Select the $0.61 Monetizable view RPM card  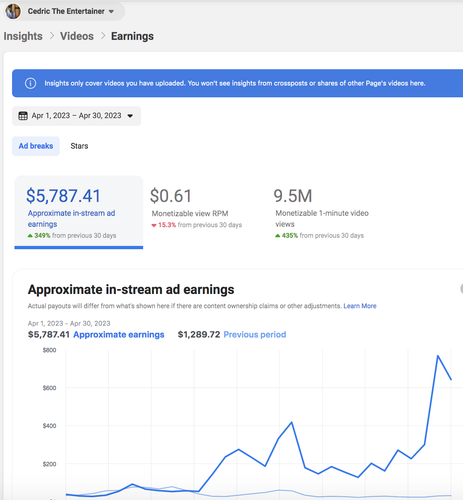[197, 208]
